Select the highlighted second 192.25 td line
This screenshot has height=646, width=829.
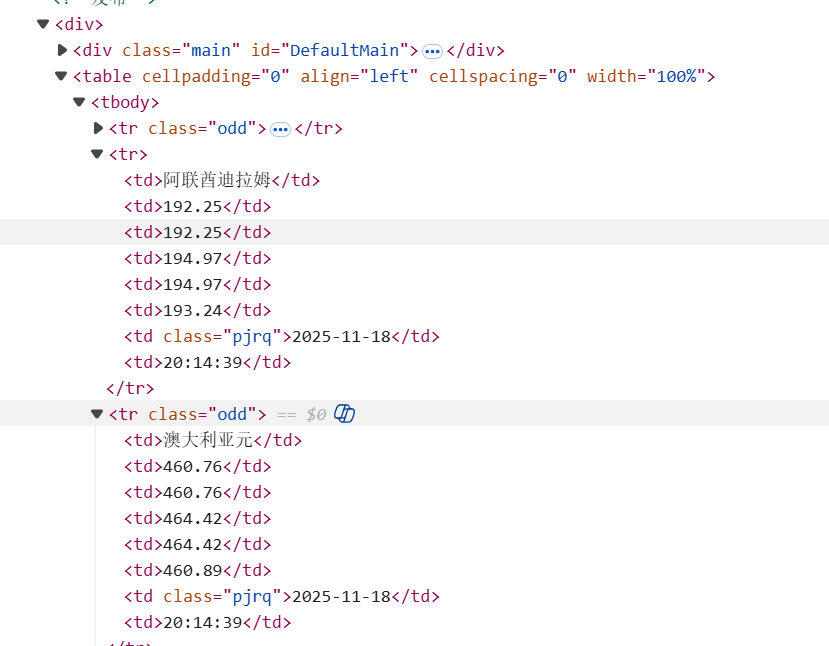[x=198, y=232]
